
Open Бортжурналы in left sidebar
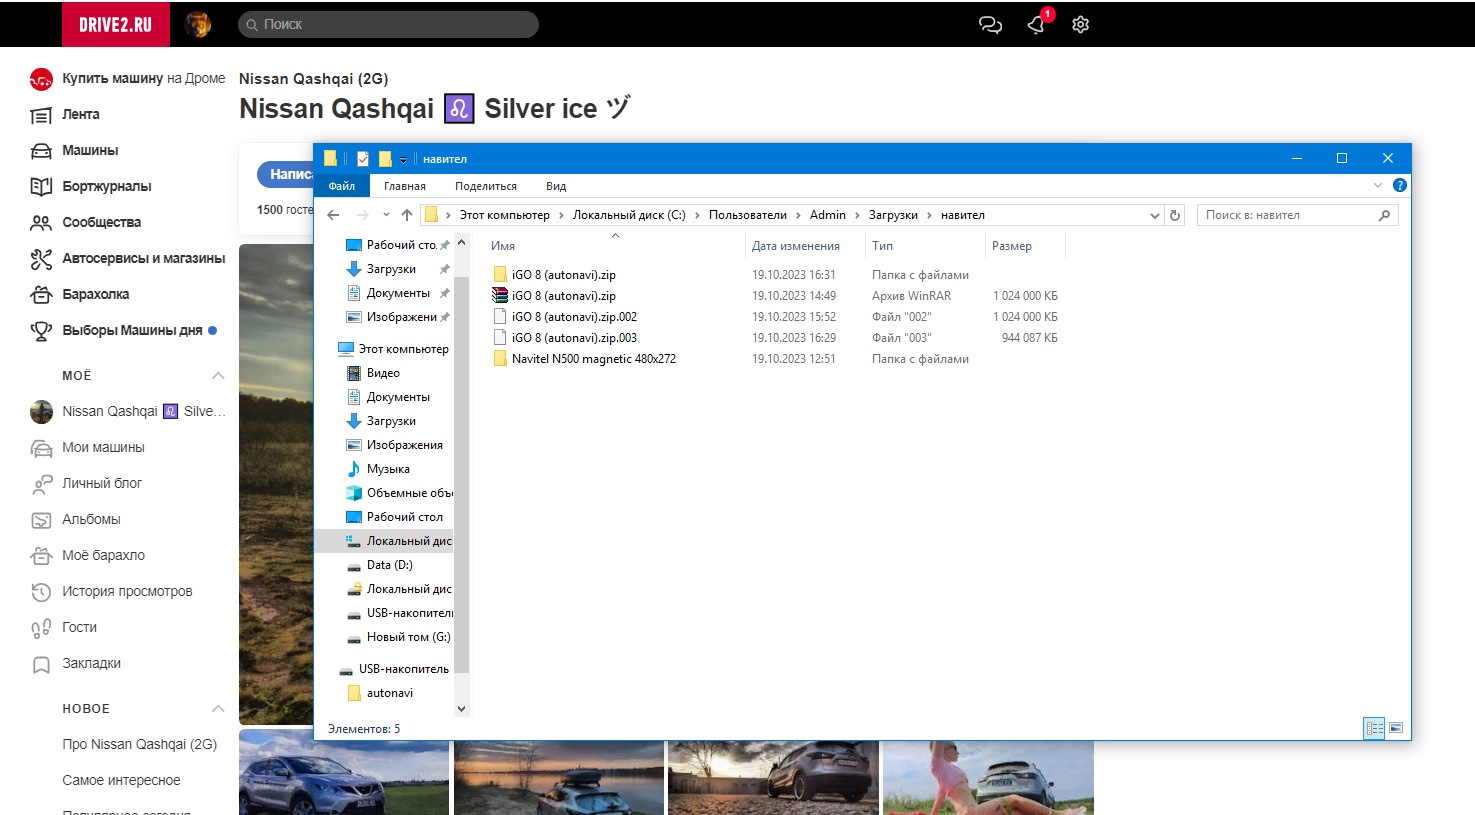106,186
